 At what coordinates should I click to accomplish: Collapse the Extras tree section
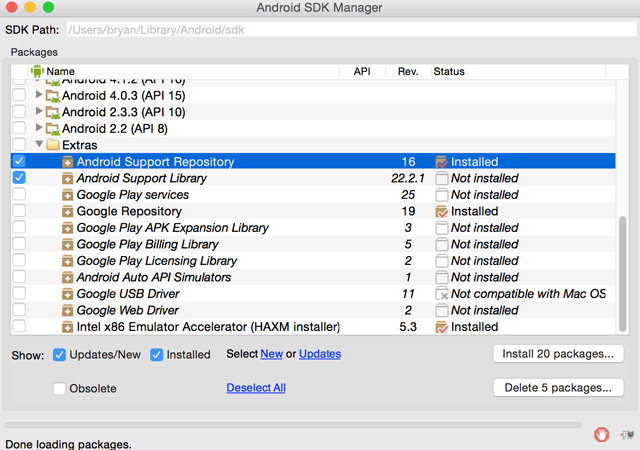pyautogui.click(x=39, y=145)
